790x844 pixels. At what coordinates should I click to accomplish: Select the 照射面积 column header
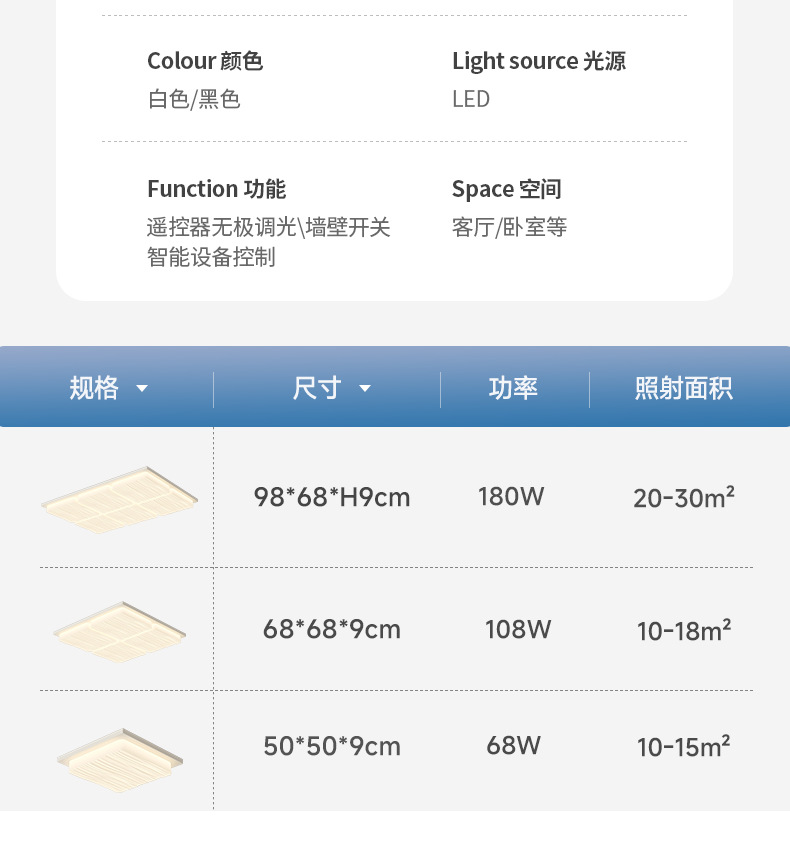tap(684, 388)
